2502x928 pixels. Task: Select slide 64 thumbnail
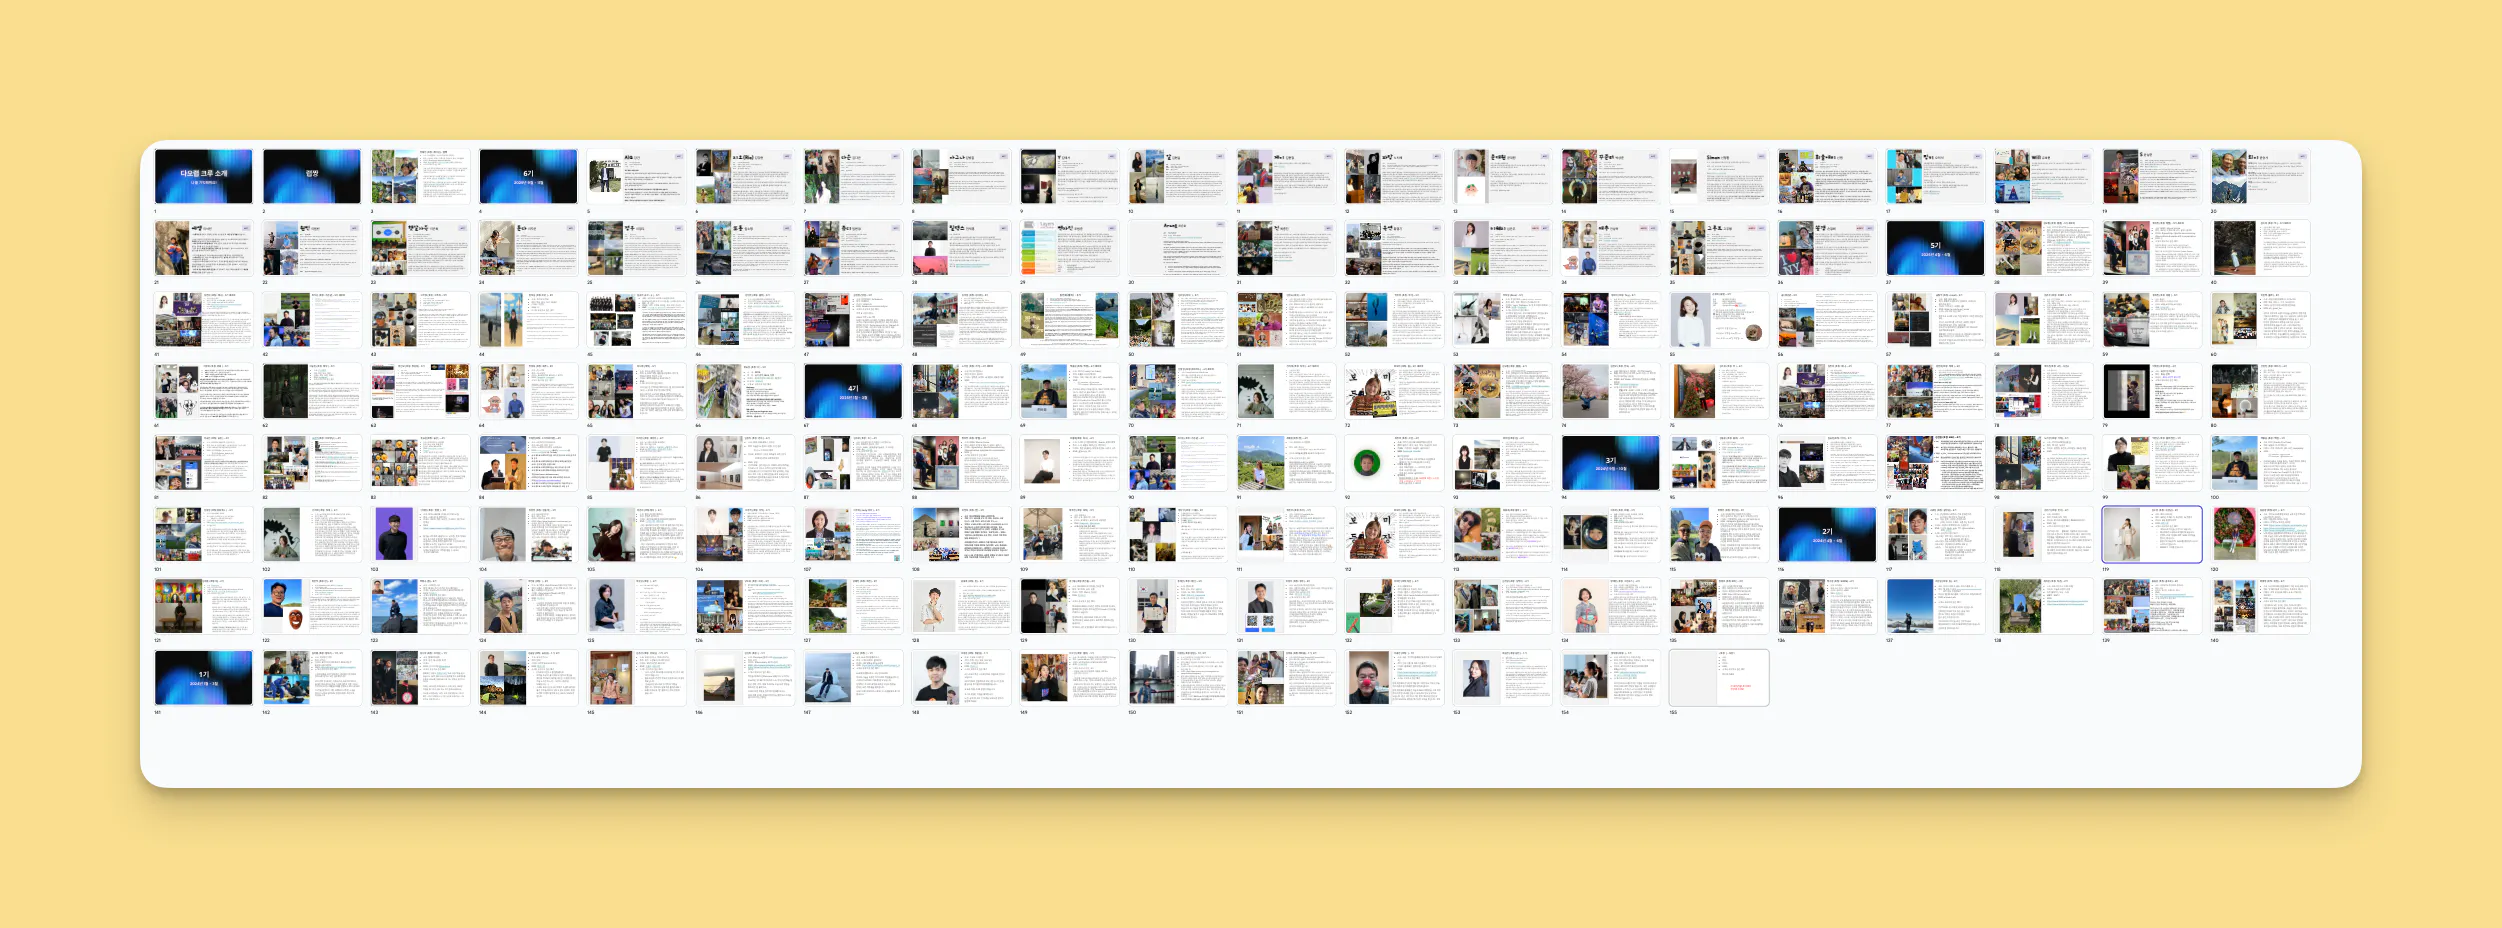pos(528,391)
